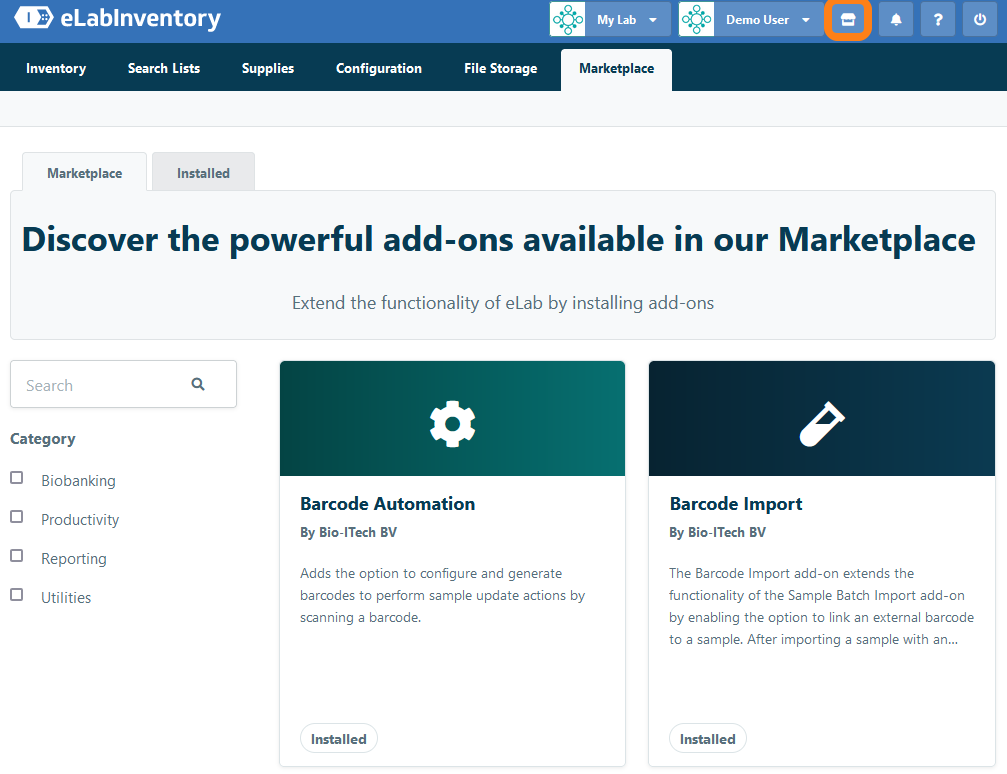This screenshot has width=1007, height=774.
Task: Click into the add-on Search field
Action: pos(100,385)
